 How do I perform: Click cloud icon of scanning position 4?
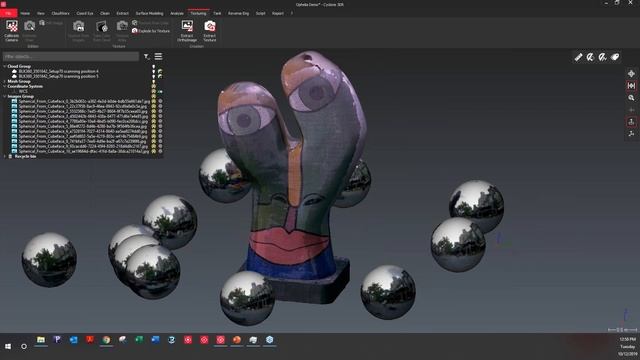tap(14, 71)
